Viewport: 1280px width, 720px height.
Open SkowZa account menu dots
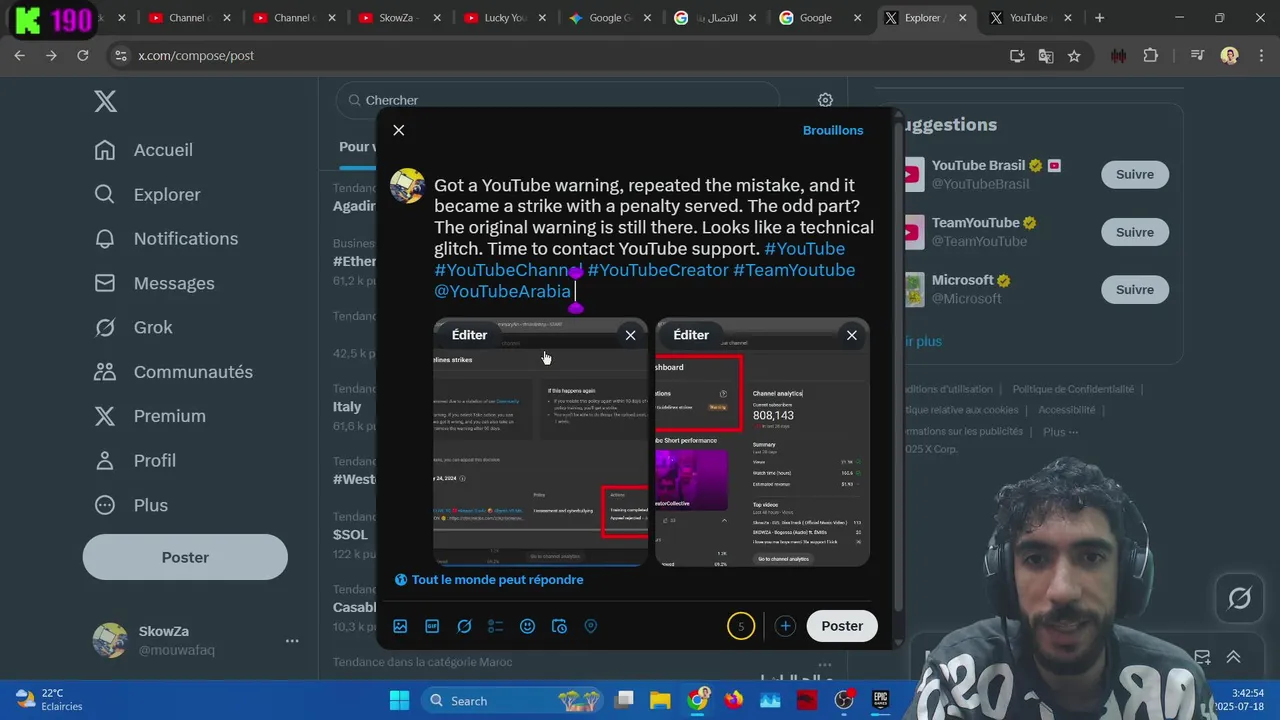pyautogui.click(x=292, y=641)
